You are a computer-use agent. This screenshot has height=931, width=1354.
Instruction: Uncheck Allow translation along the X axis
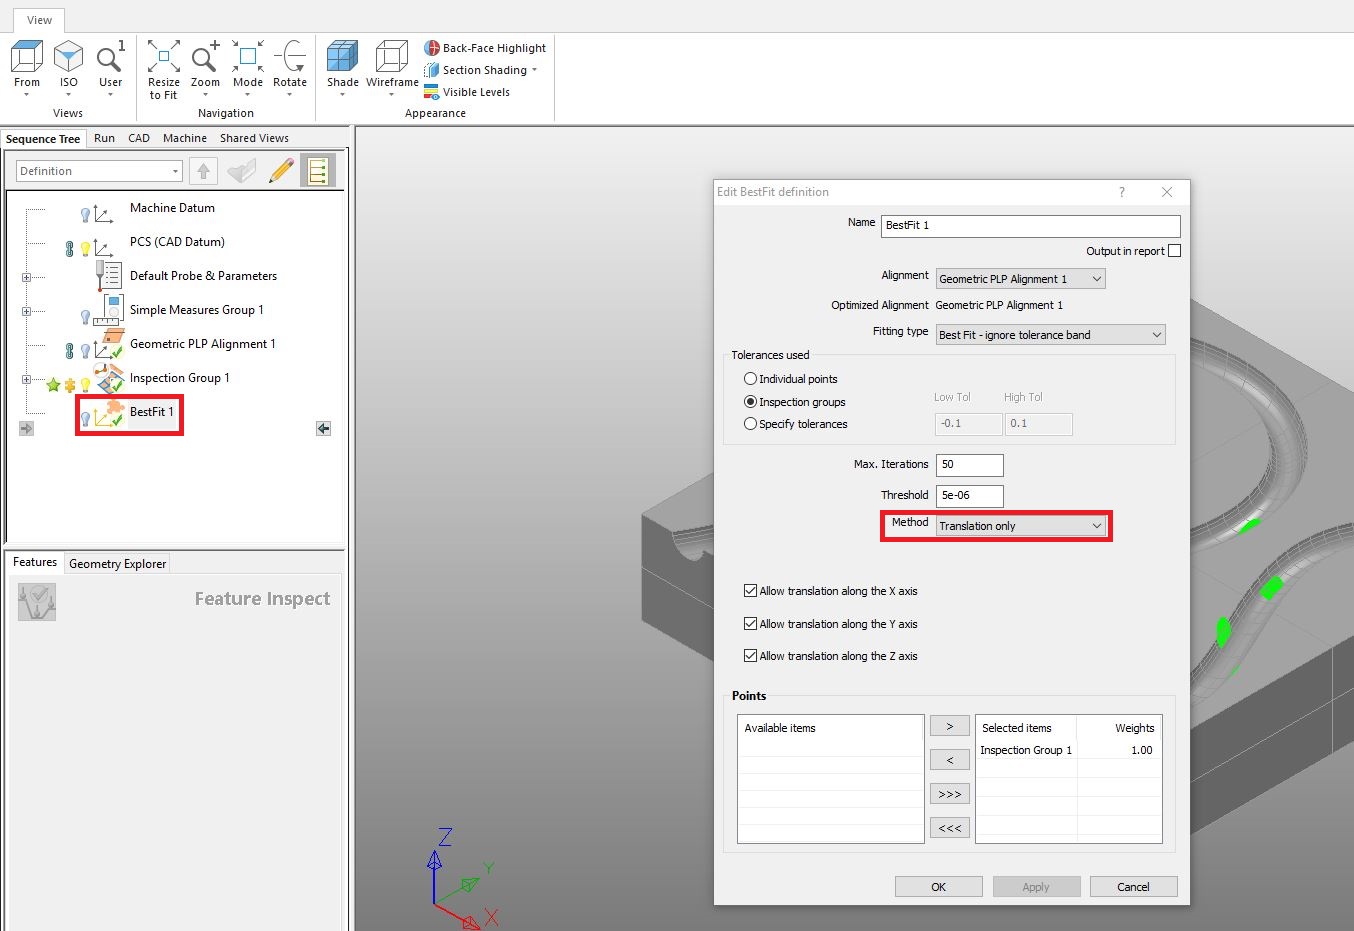click(x=750, y=591)
